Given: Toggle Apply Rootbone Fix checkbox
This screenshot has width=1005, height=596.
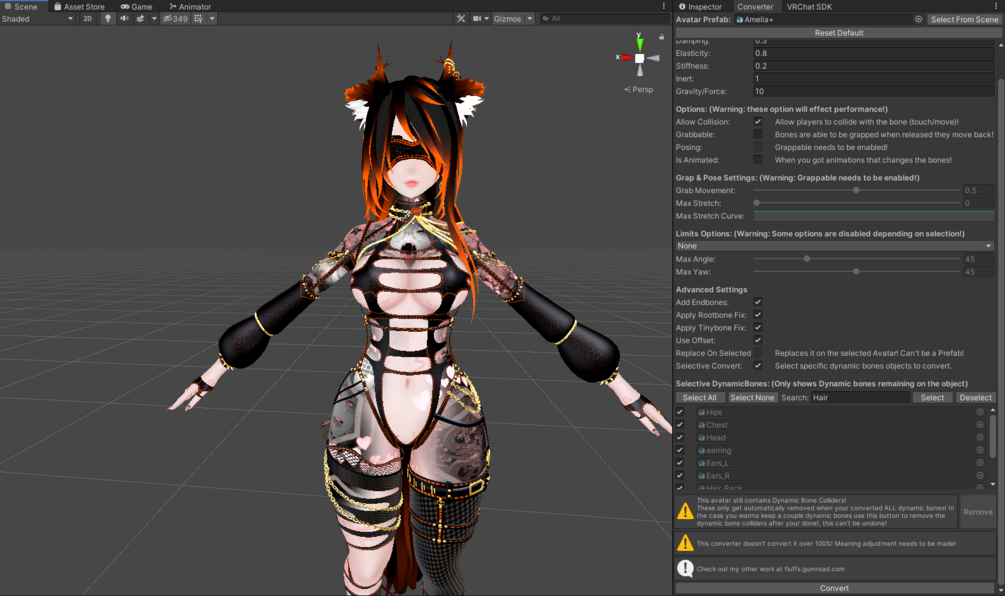Looking at the screenshot, I should point(758,315).
